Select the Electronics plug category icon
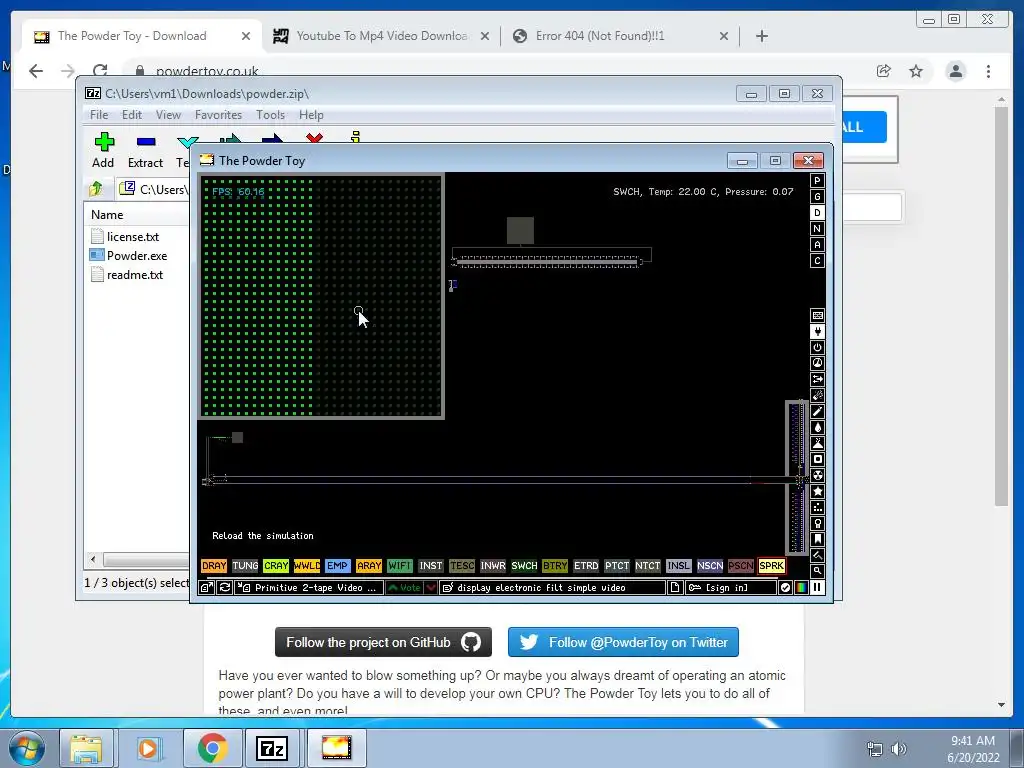Viewport: 1024px width, 768px height. click(817, 332)
